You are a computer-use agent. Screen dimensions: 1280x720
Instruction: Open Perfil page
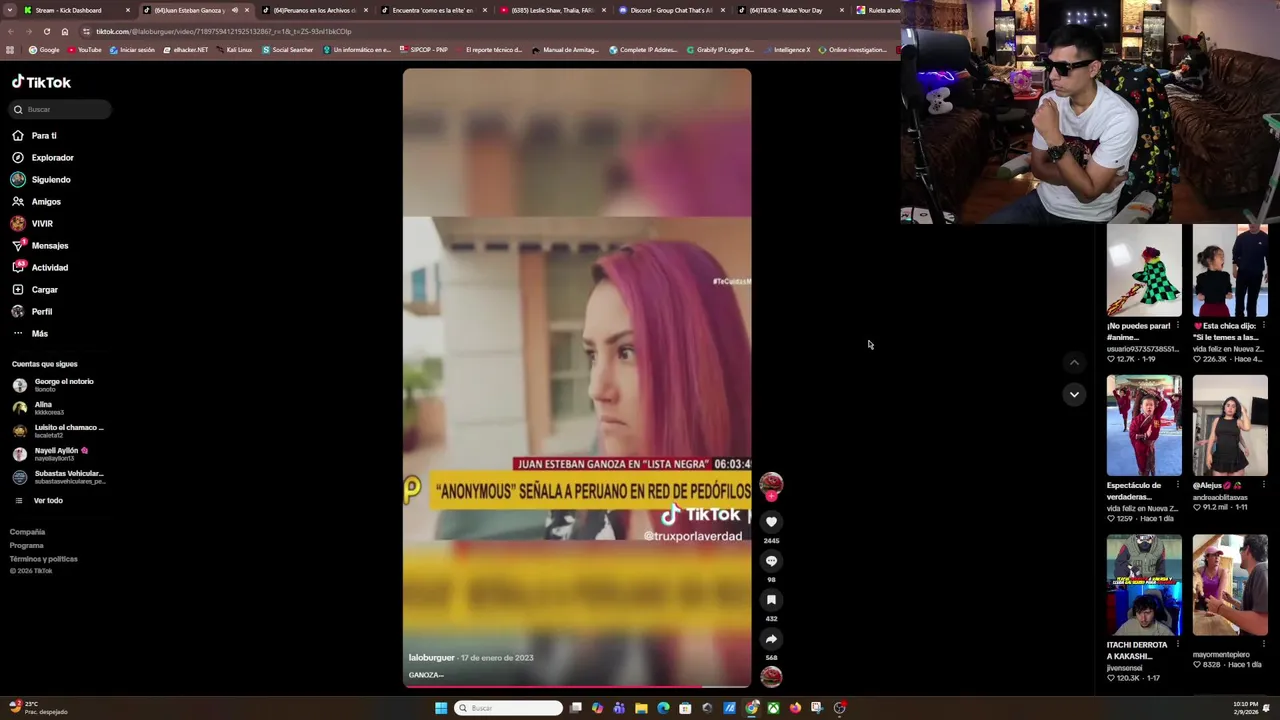[x=32, y=312]
